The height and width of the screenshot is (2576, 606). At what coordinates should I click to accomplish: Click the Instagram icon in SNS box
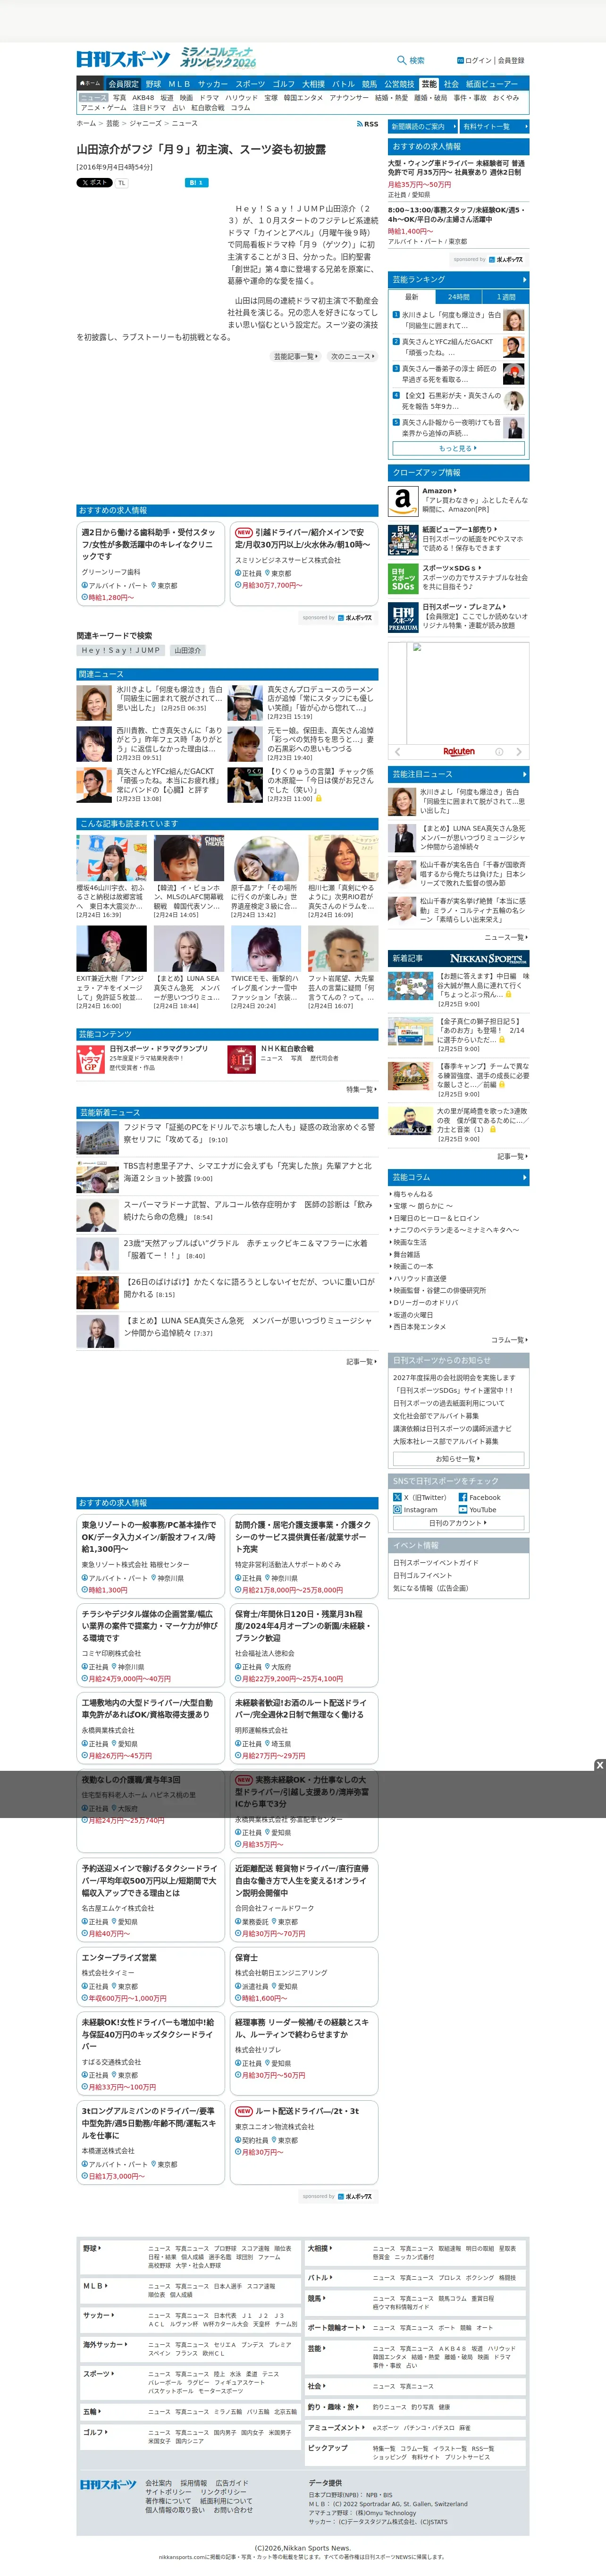[397, 1510]
